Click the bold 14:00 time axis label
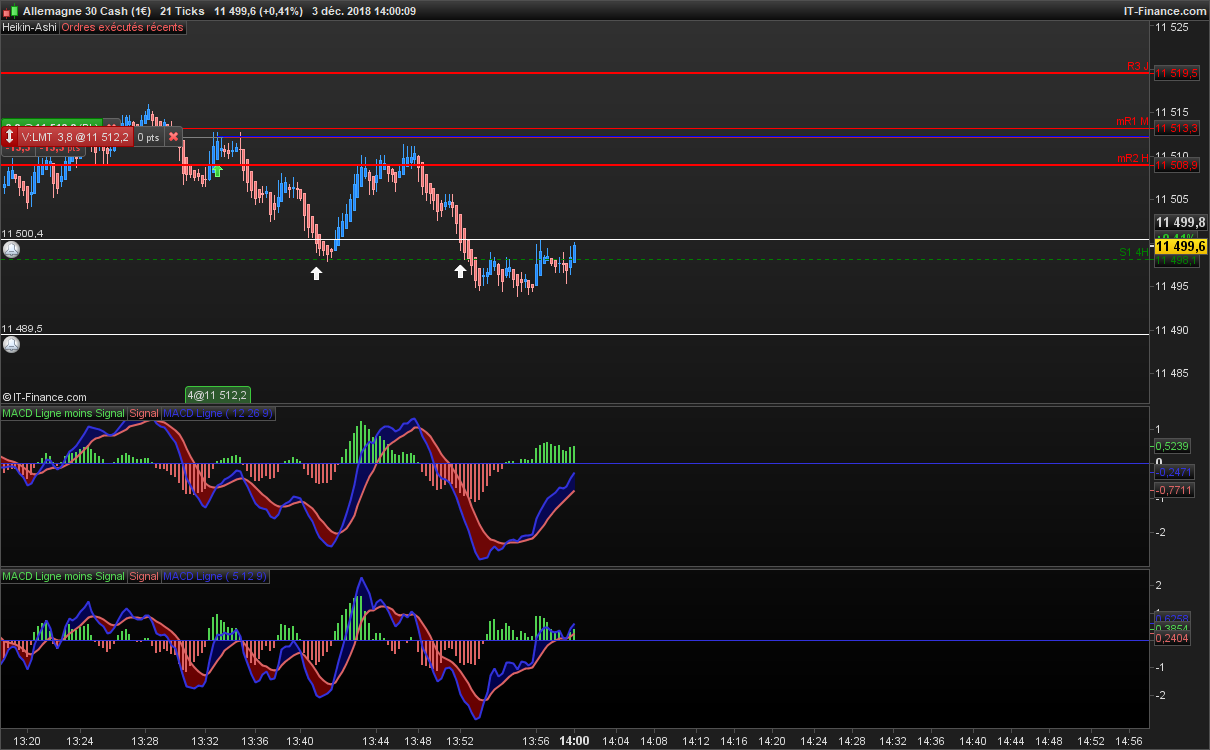The height and width of the screenshot is (750, 1210). click(x=573, y=741)
